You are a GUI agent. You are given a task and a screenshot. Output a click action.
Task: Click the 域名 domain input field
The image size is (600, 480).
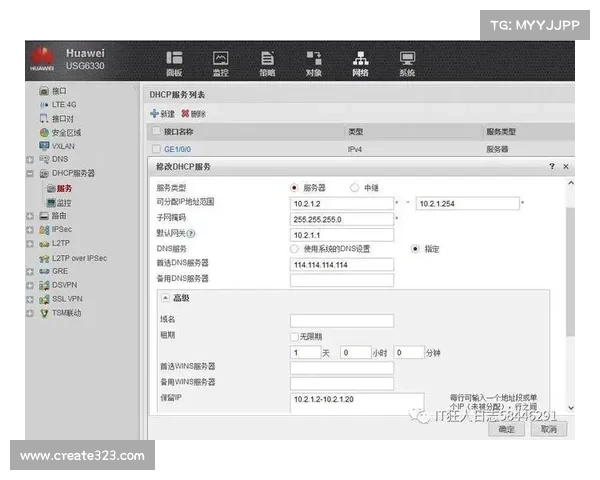point(342,321)
